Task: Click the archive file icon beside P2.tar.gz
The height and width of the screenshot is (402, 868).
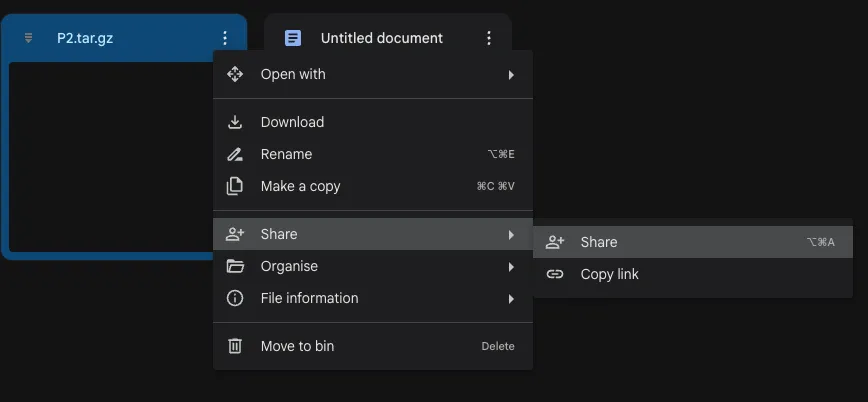Action: pos(28,38)
